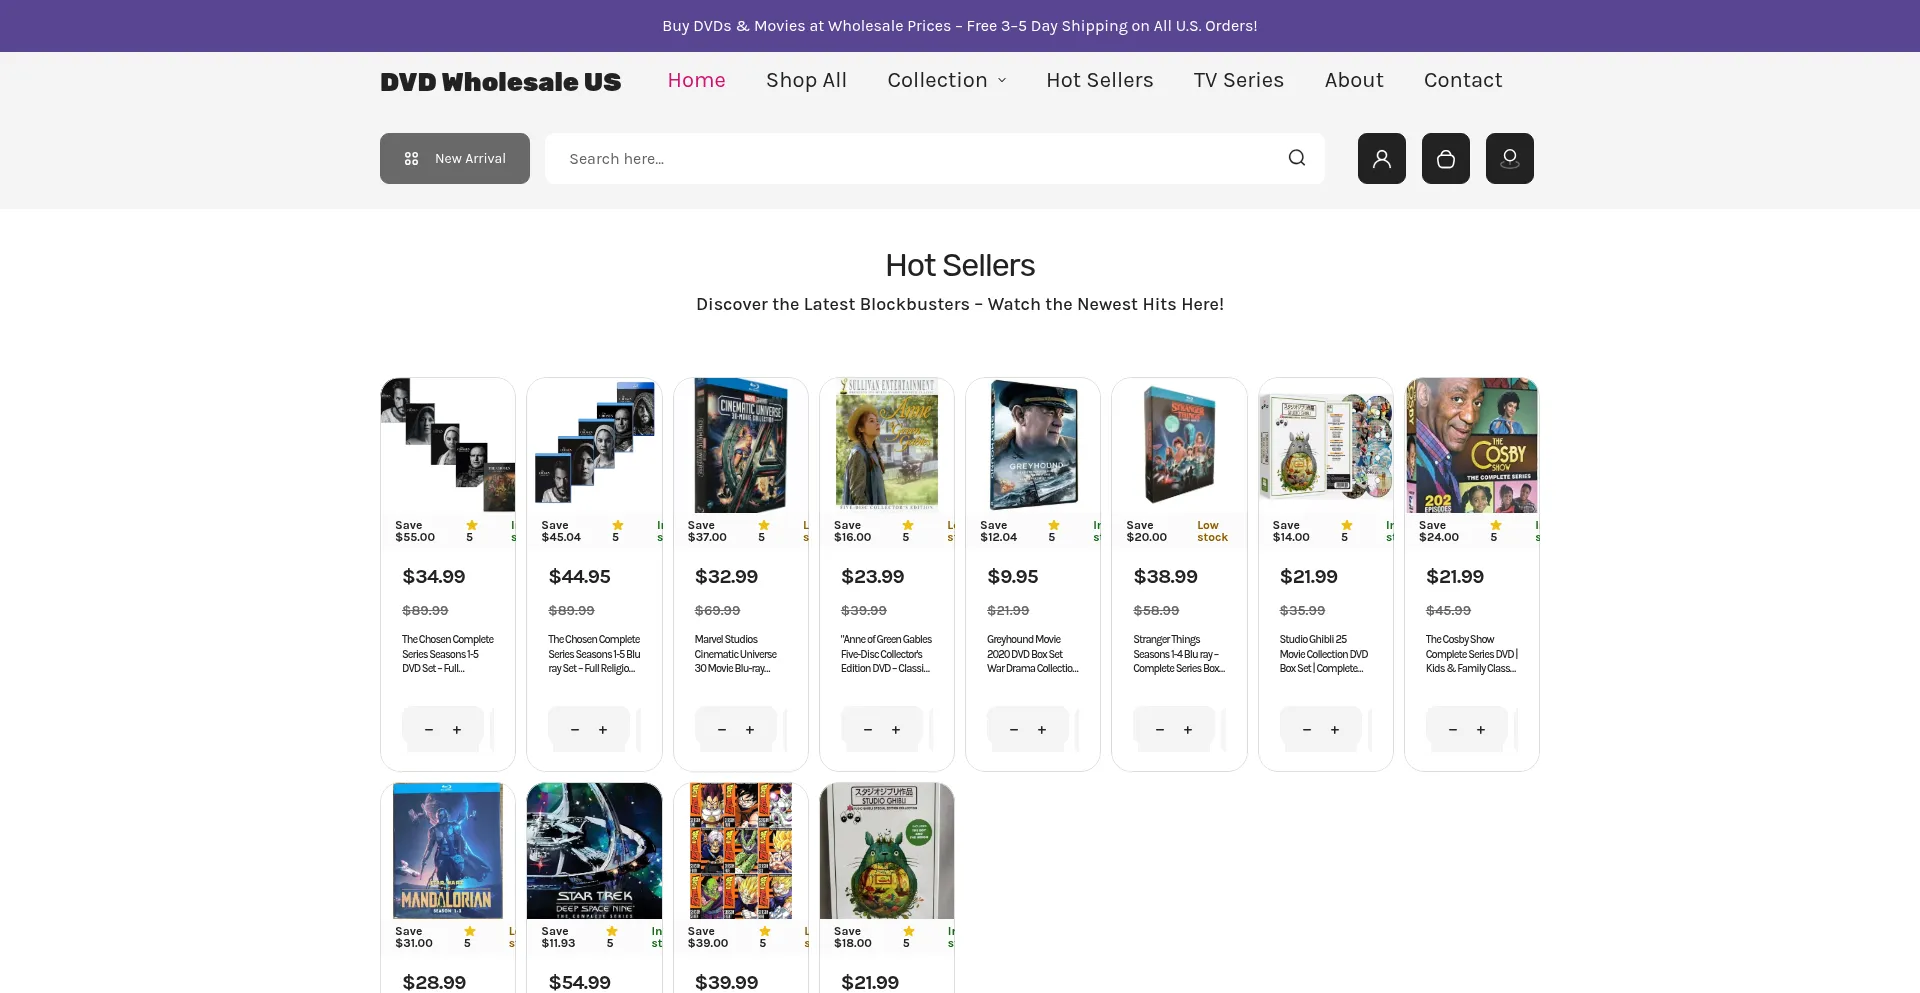Open the user account icon
1920x993 pixels.
coord(1381,158)
